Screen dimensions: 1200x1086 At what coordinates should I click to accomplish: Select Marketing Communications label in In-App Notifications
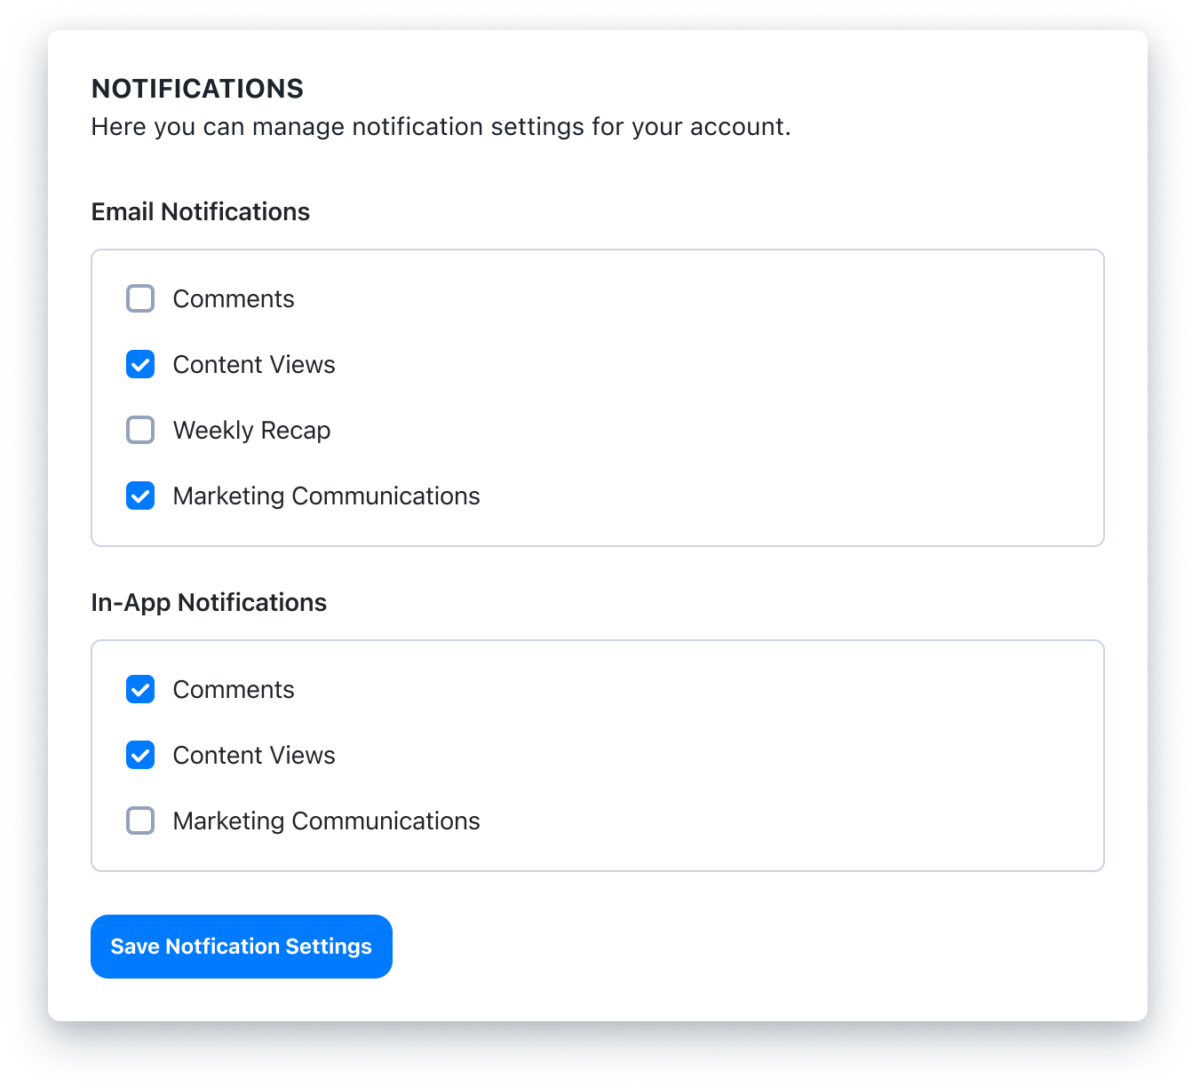(x=326, y=820)
